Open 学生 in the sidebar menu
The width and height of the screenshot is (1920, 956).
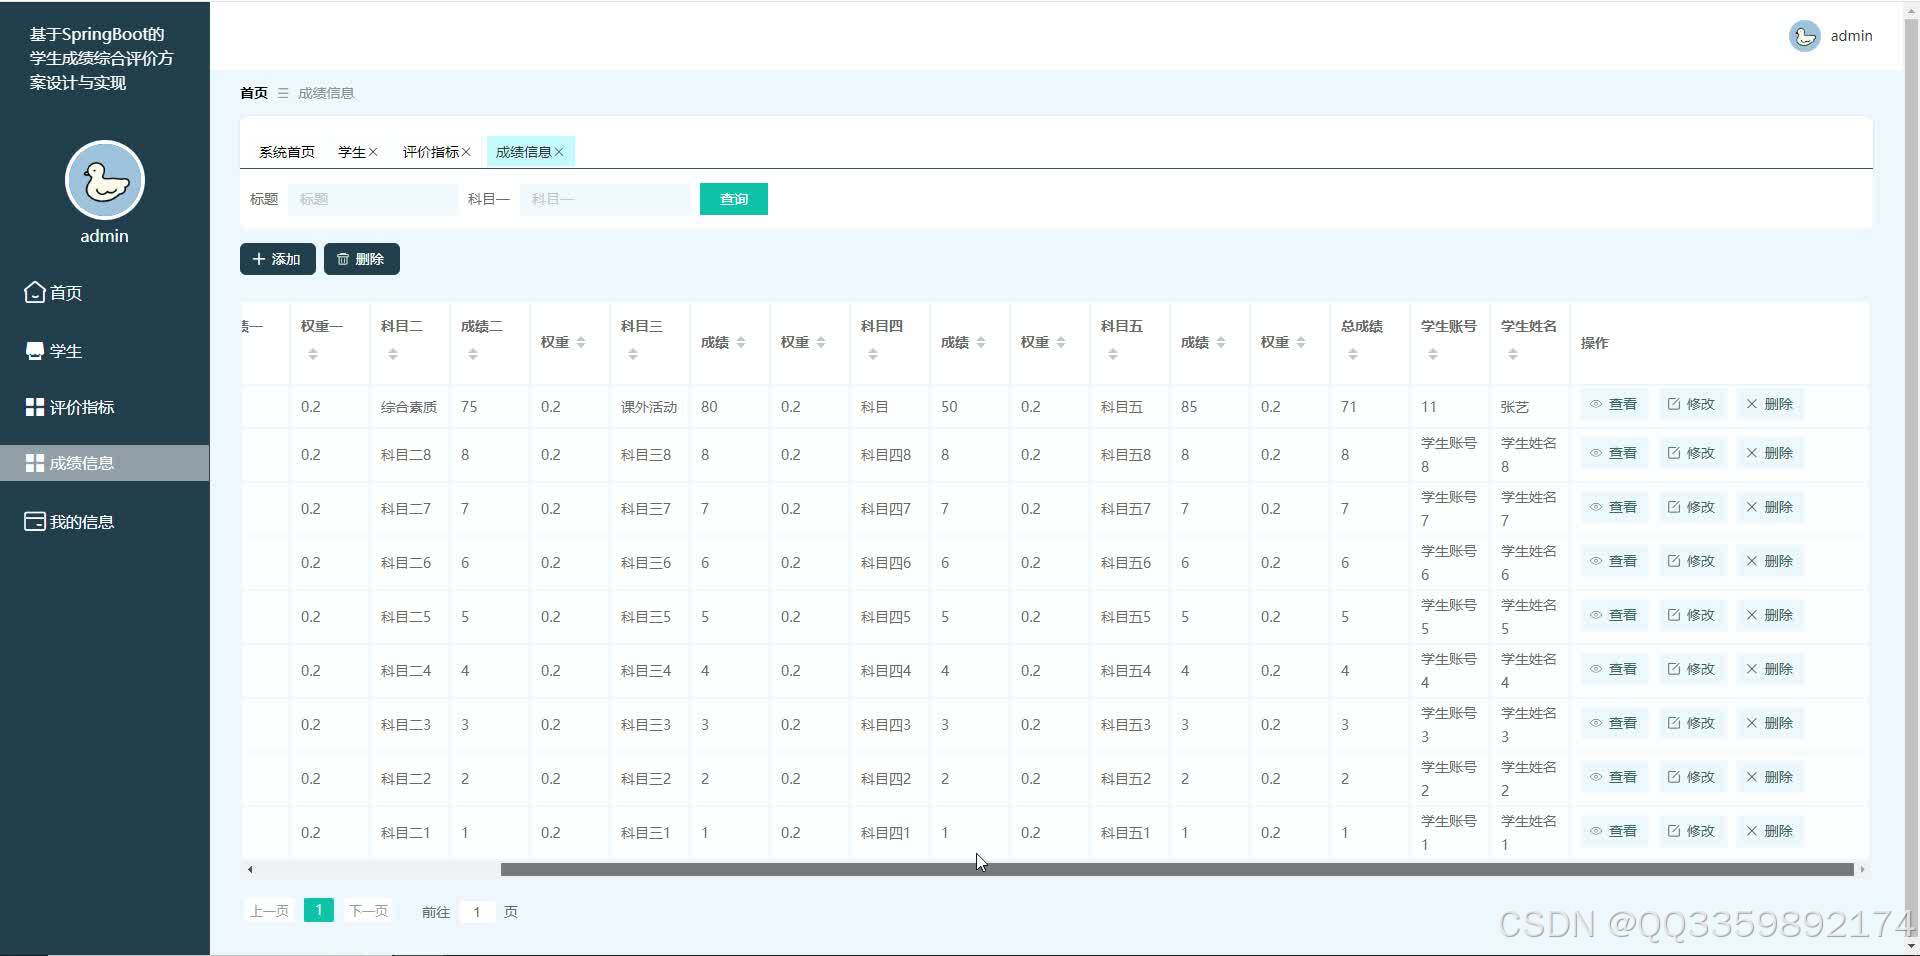[54, 351]
